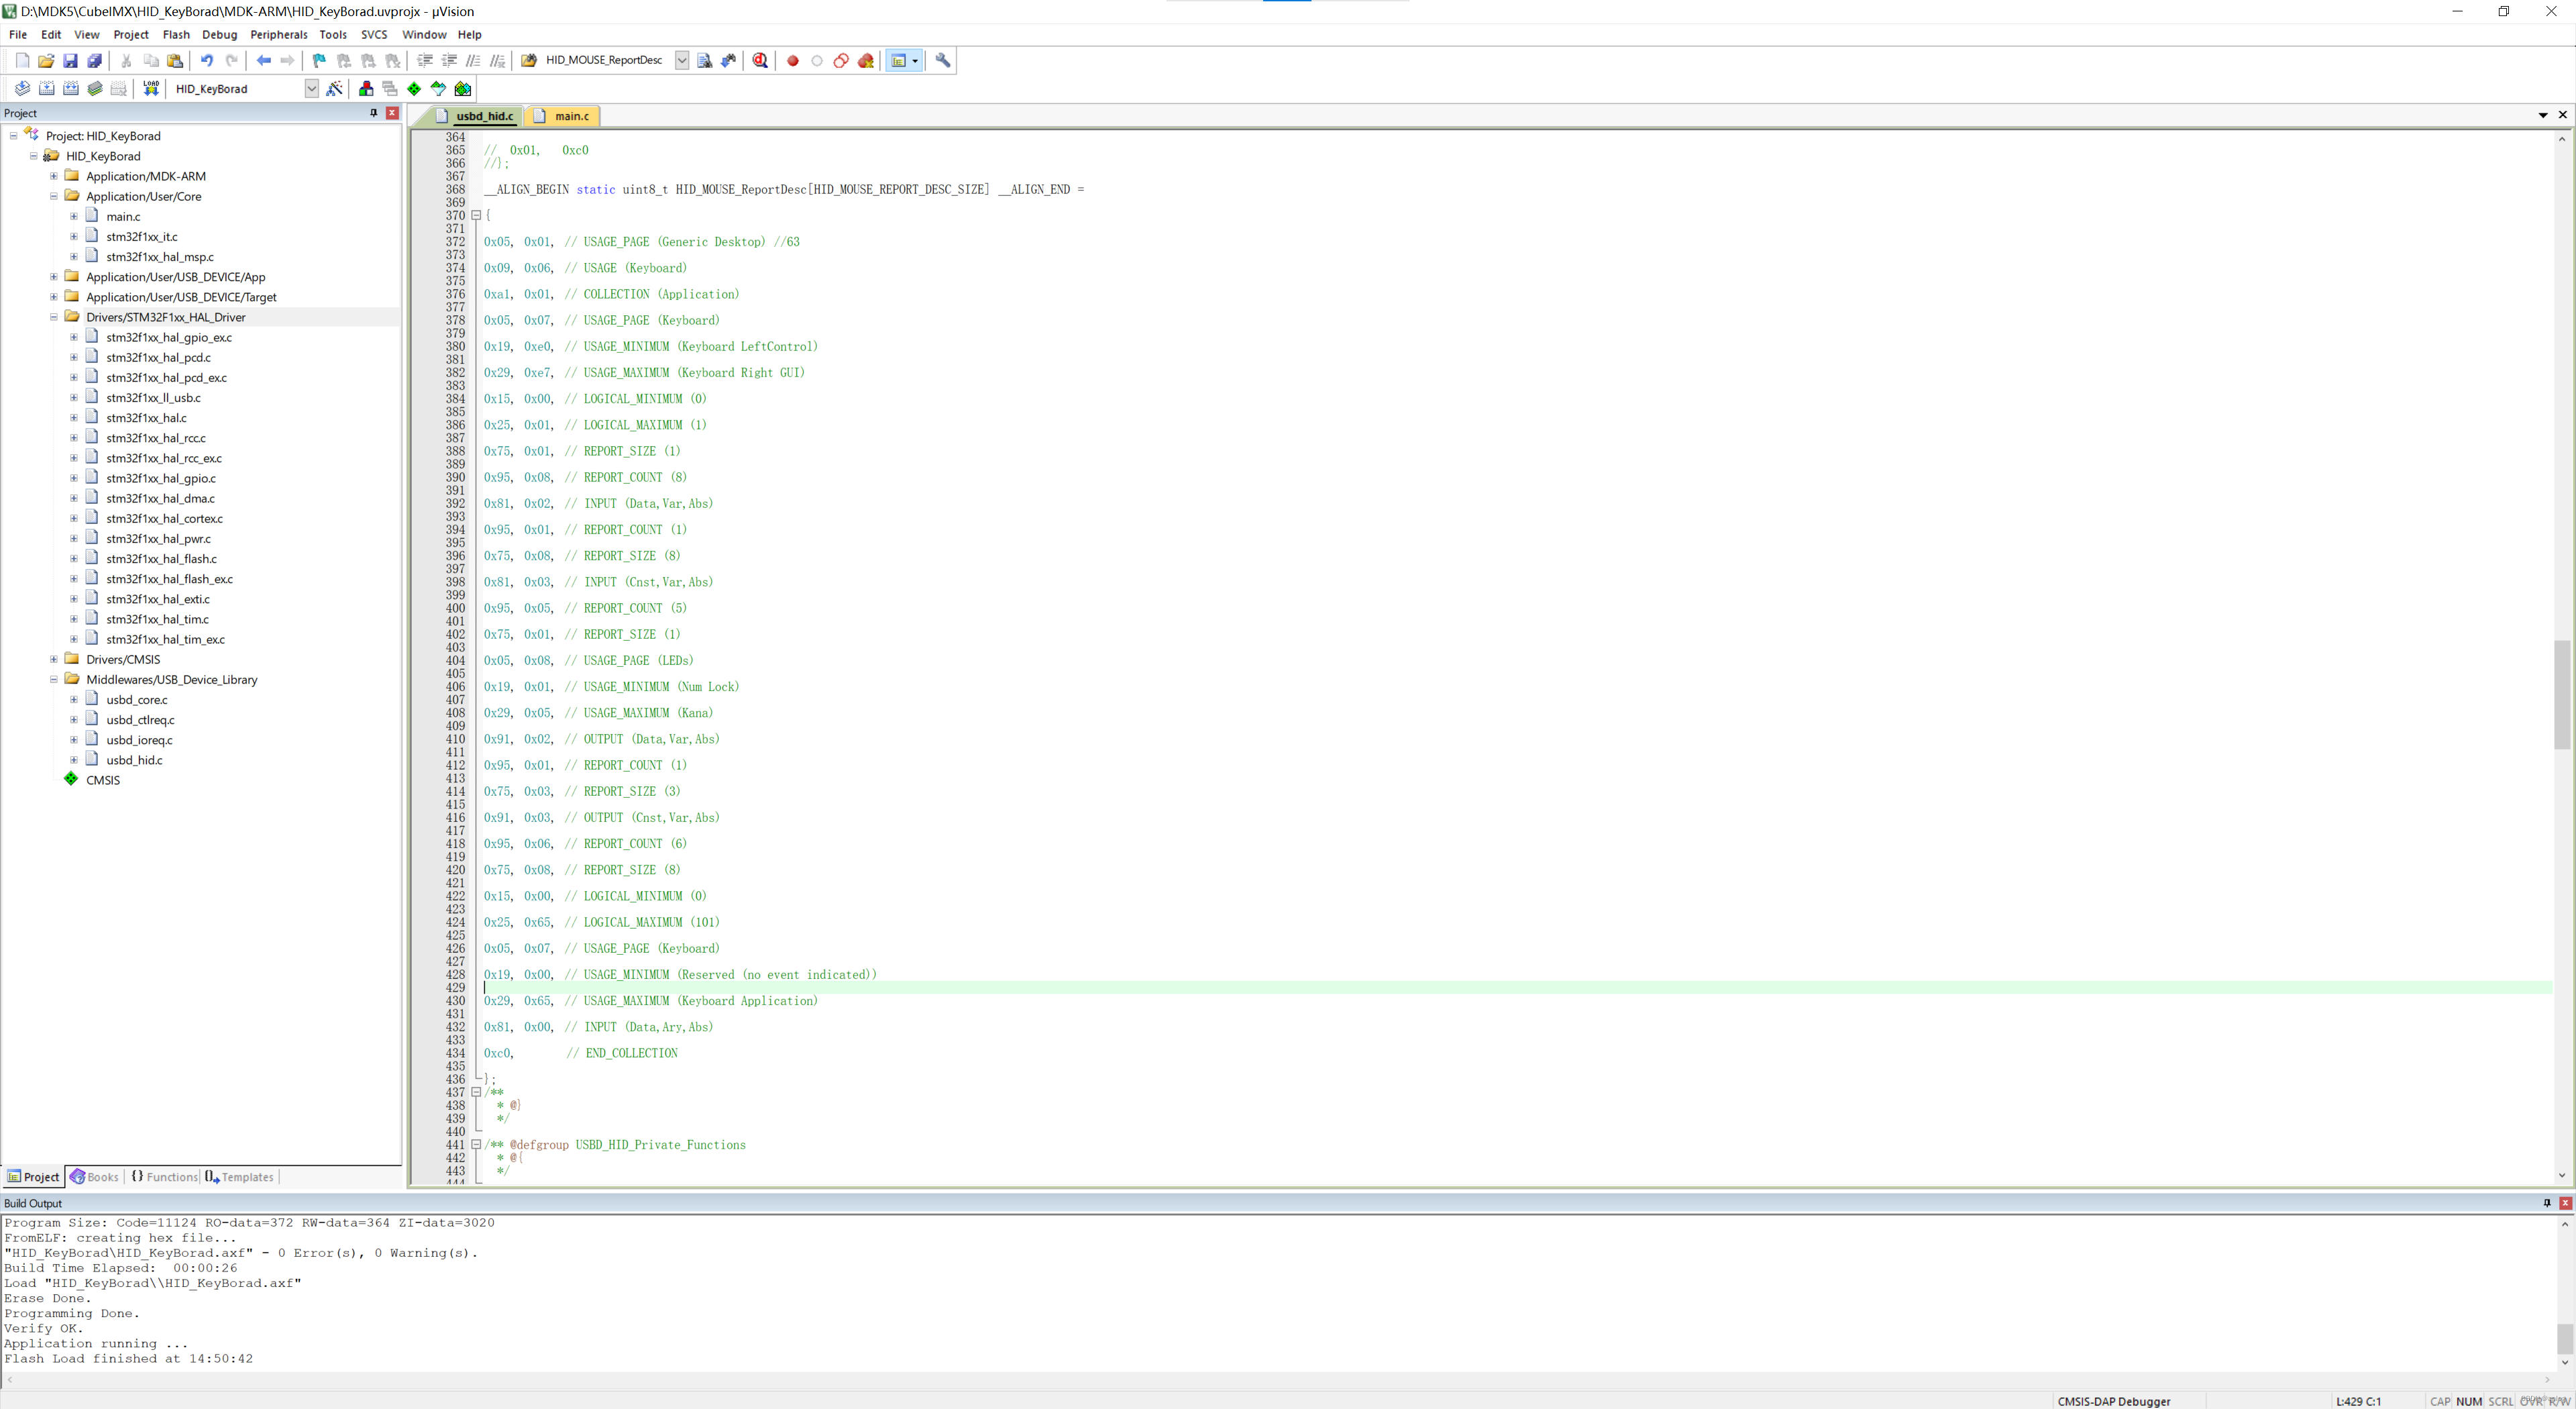Click the Find in Files icon
Image resolution: width=2576 pixels, height=1409 pixels.
529,61
